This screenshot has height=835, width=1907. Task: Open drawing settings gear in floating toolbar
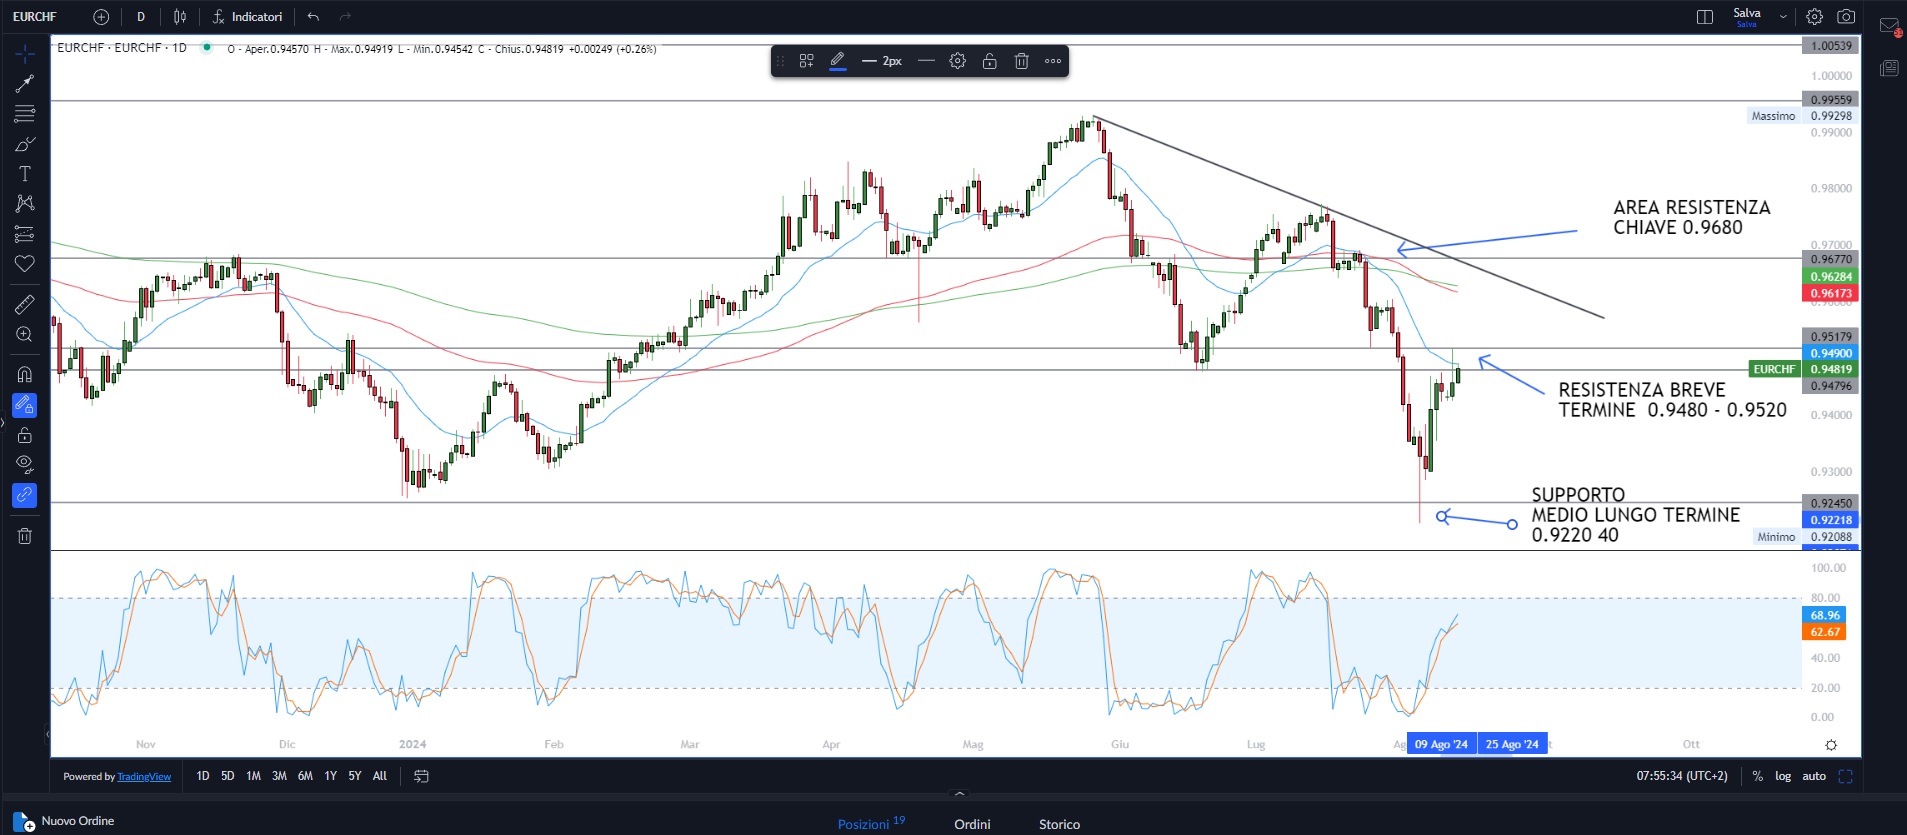957,61
